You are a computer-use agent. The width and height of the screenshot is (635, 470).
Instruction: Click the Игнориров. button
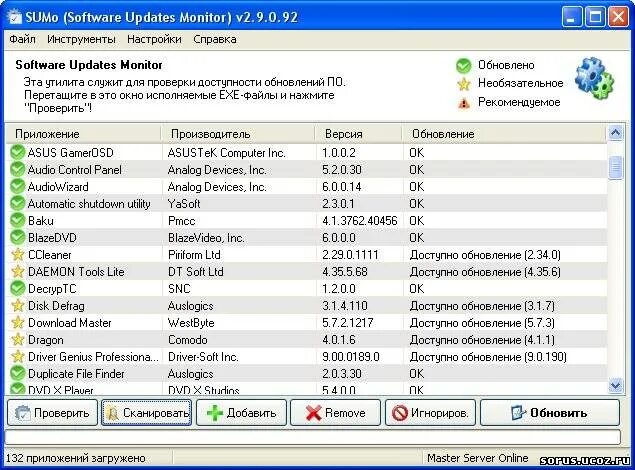click(430, 413)
